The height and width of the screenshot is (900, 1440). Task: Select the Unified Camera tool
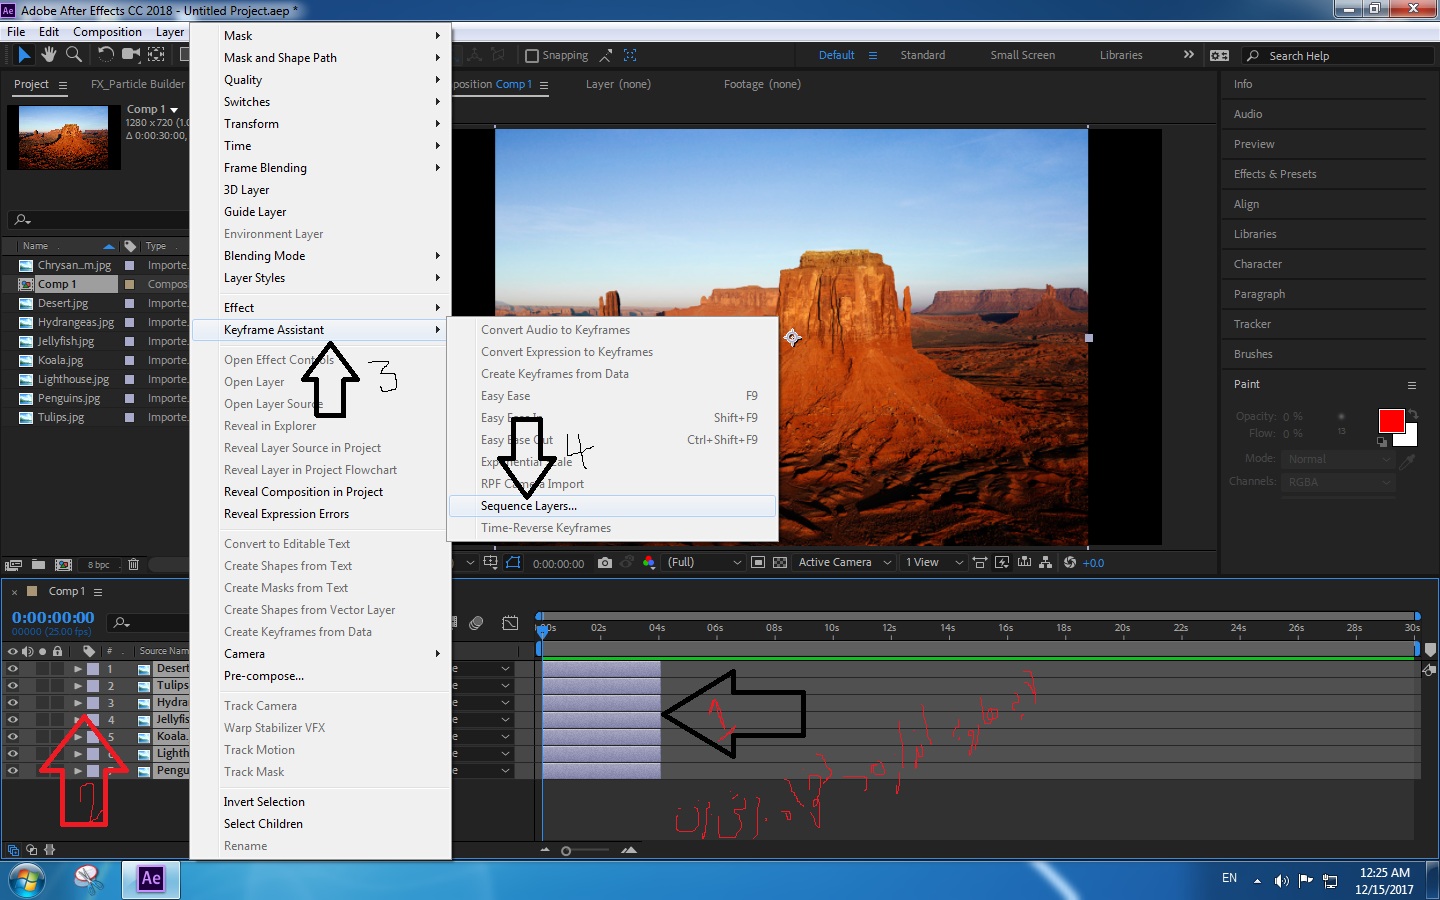pyautogui.click(x=131, y=55)
